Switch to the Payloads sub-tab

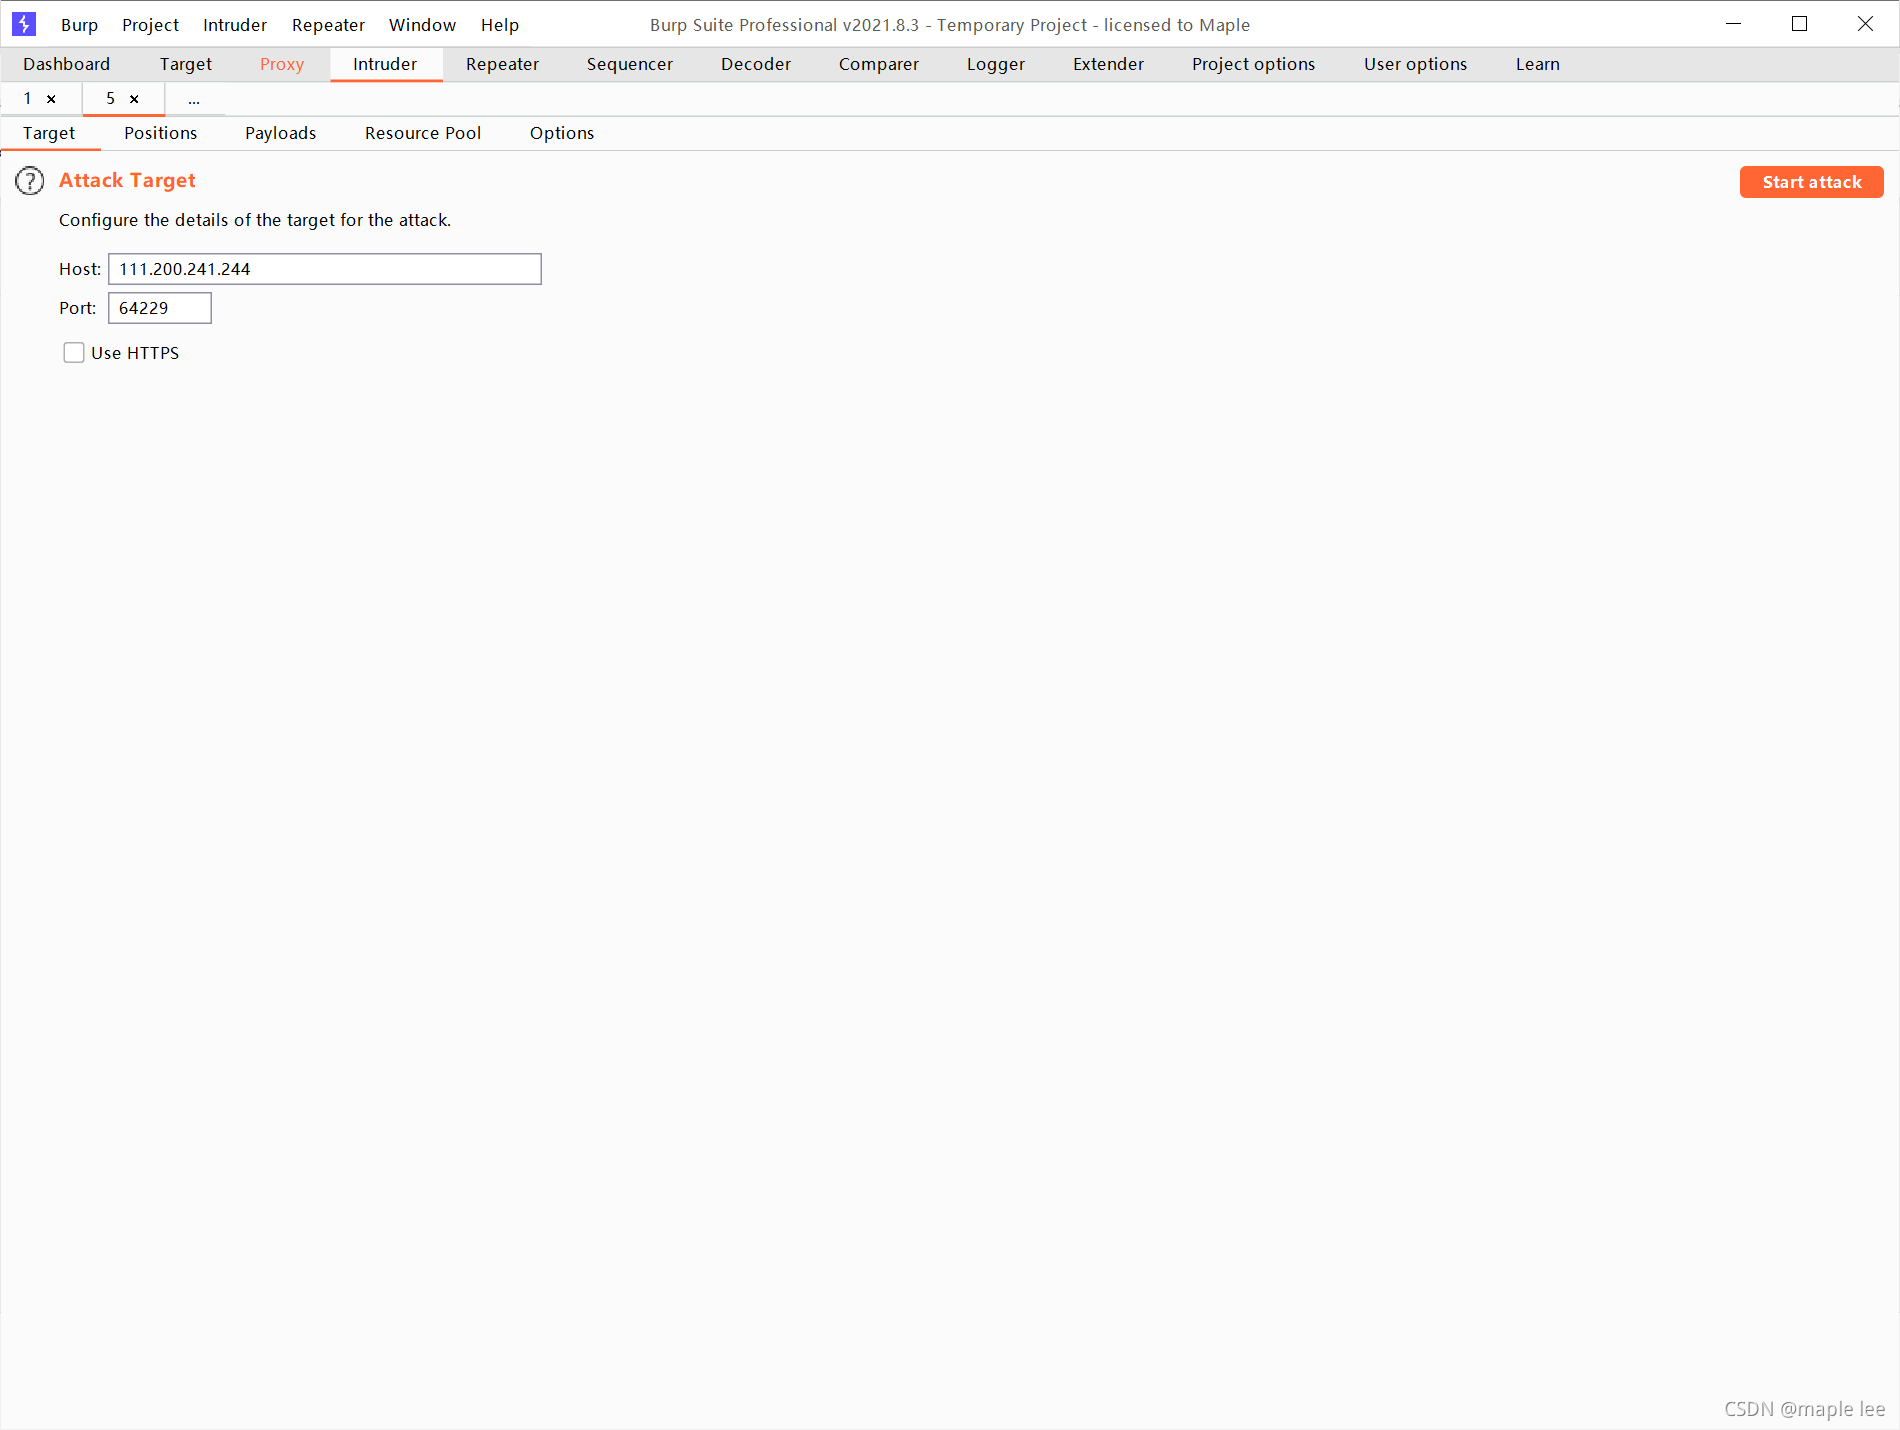tap(281, 133)
